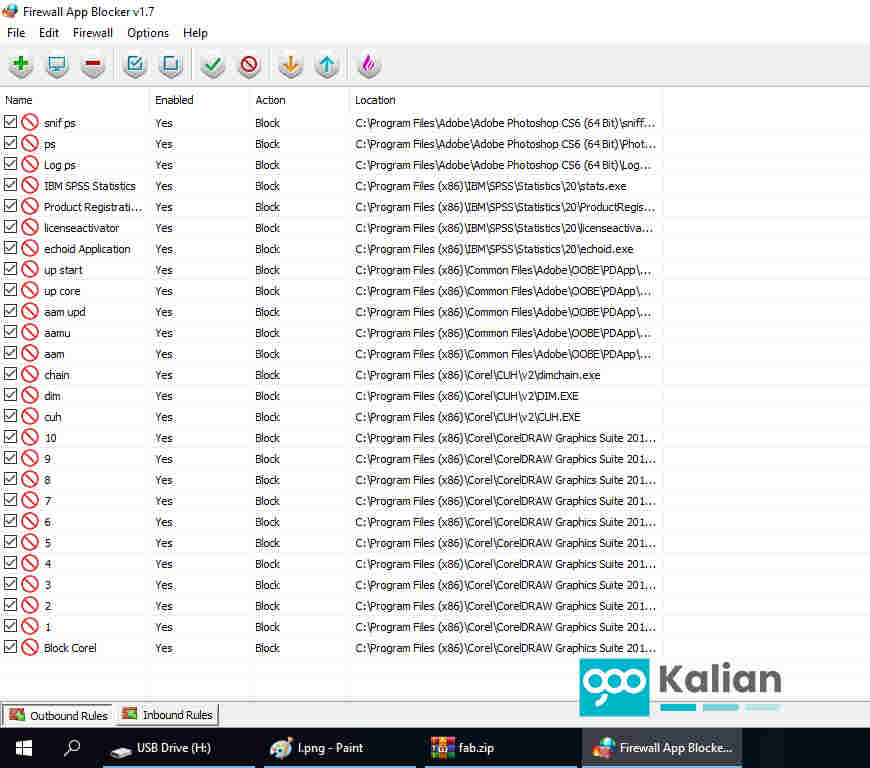Viewport: 870px width, 768px height.
Task: Select the rule named 1
Action: coord(332,626)
